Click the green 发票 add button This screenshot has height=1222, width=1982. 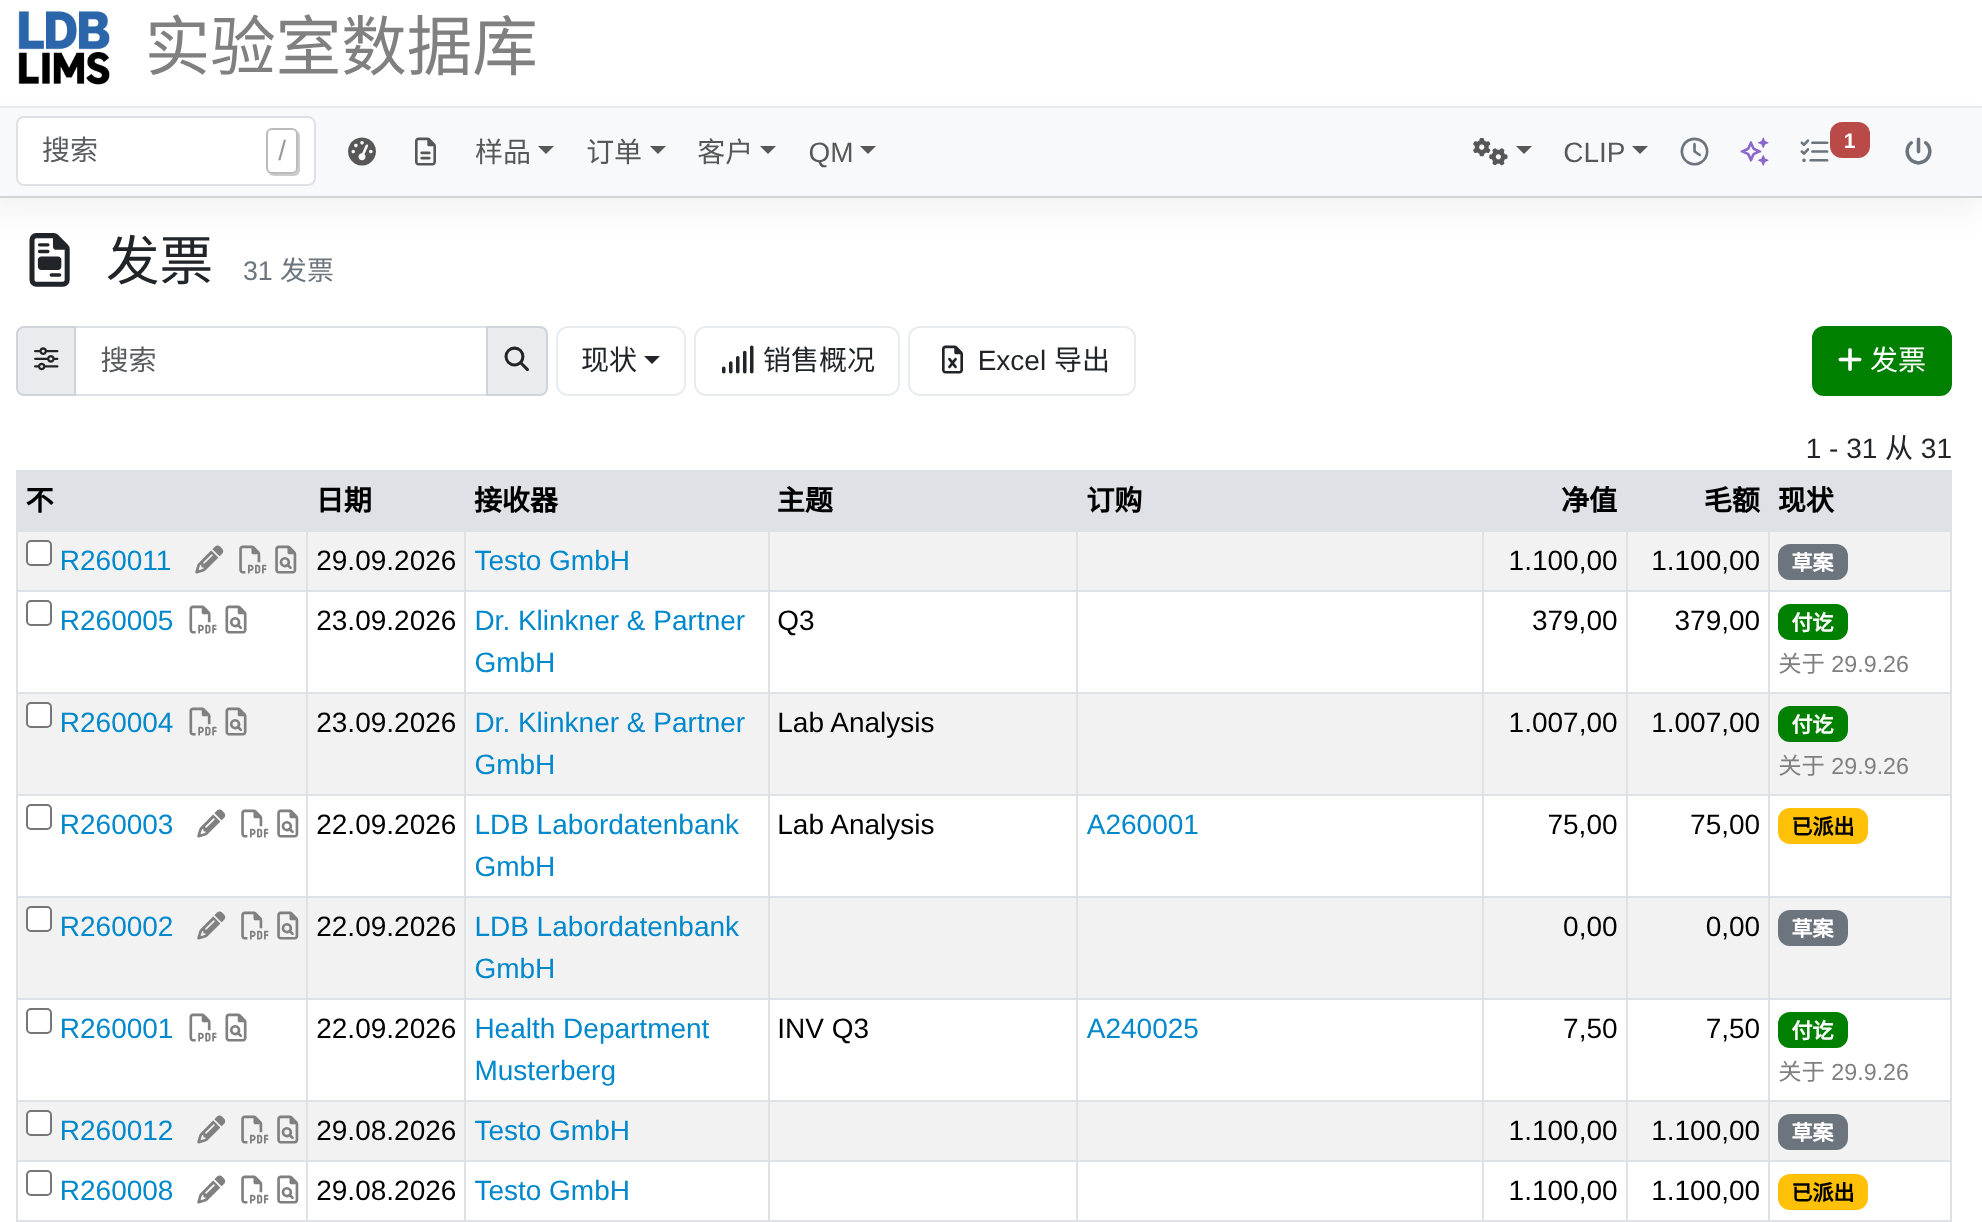[x=1882, y=360]
